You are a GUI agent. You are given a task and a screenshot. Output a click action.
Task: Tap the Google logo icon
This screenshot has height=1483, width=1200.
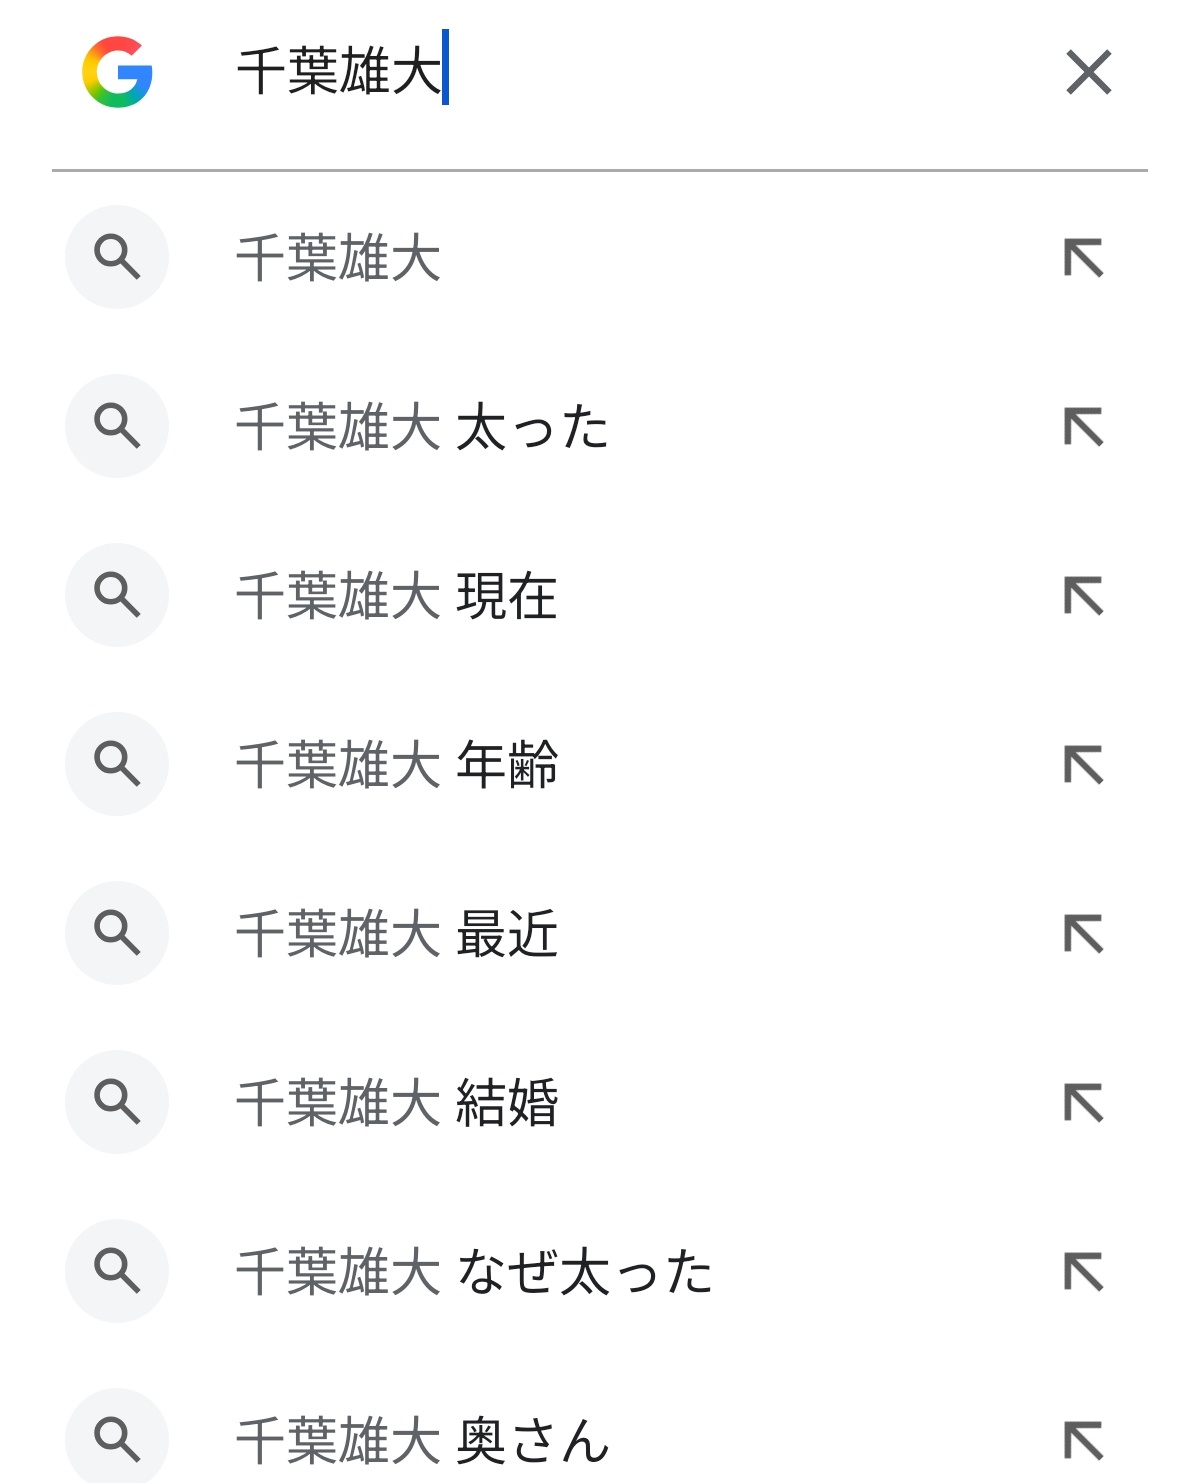click(x=117, y=72)
